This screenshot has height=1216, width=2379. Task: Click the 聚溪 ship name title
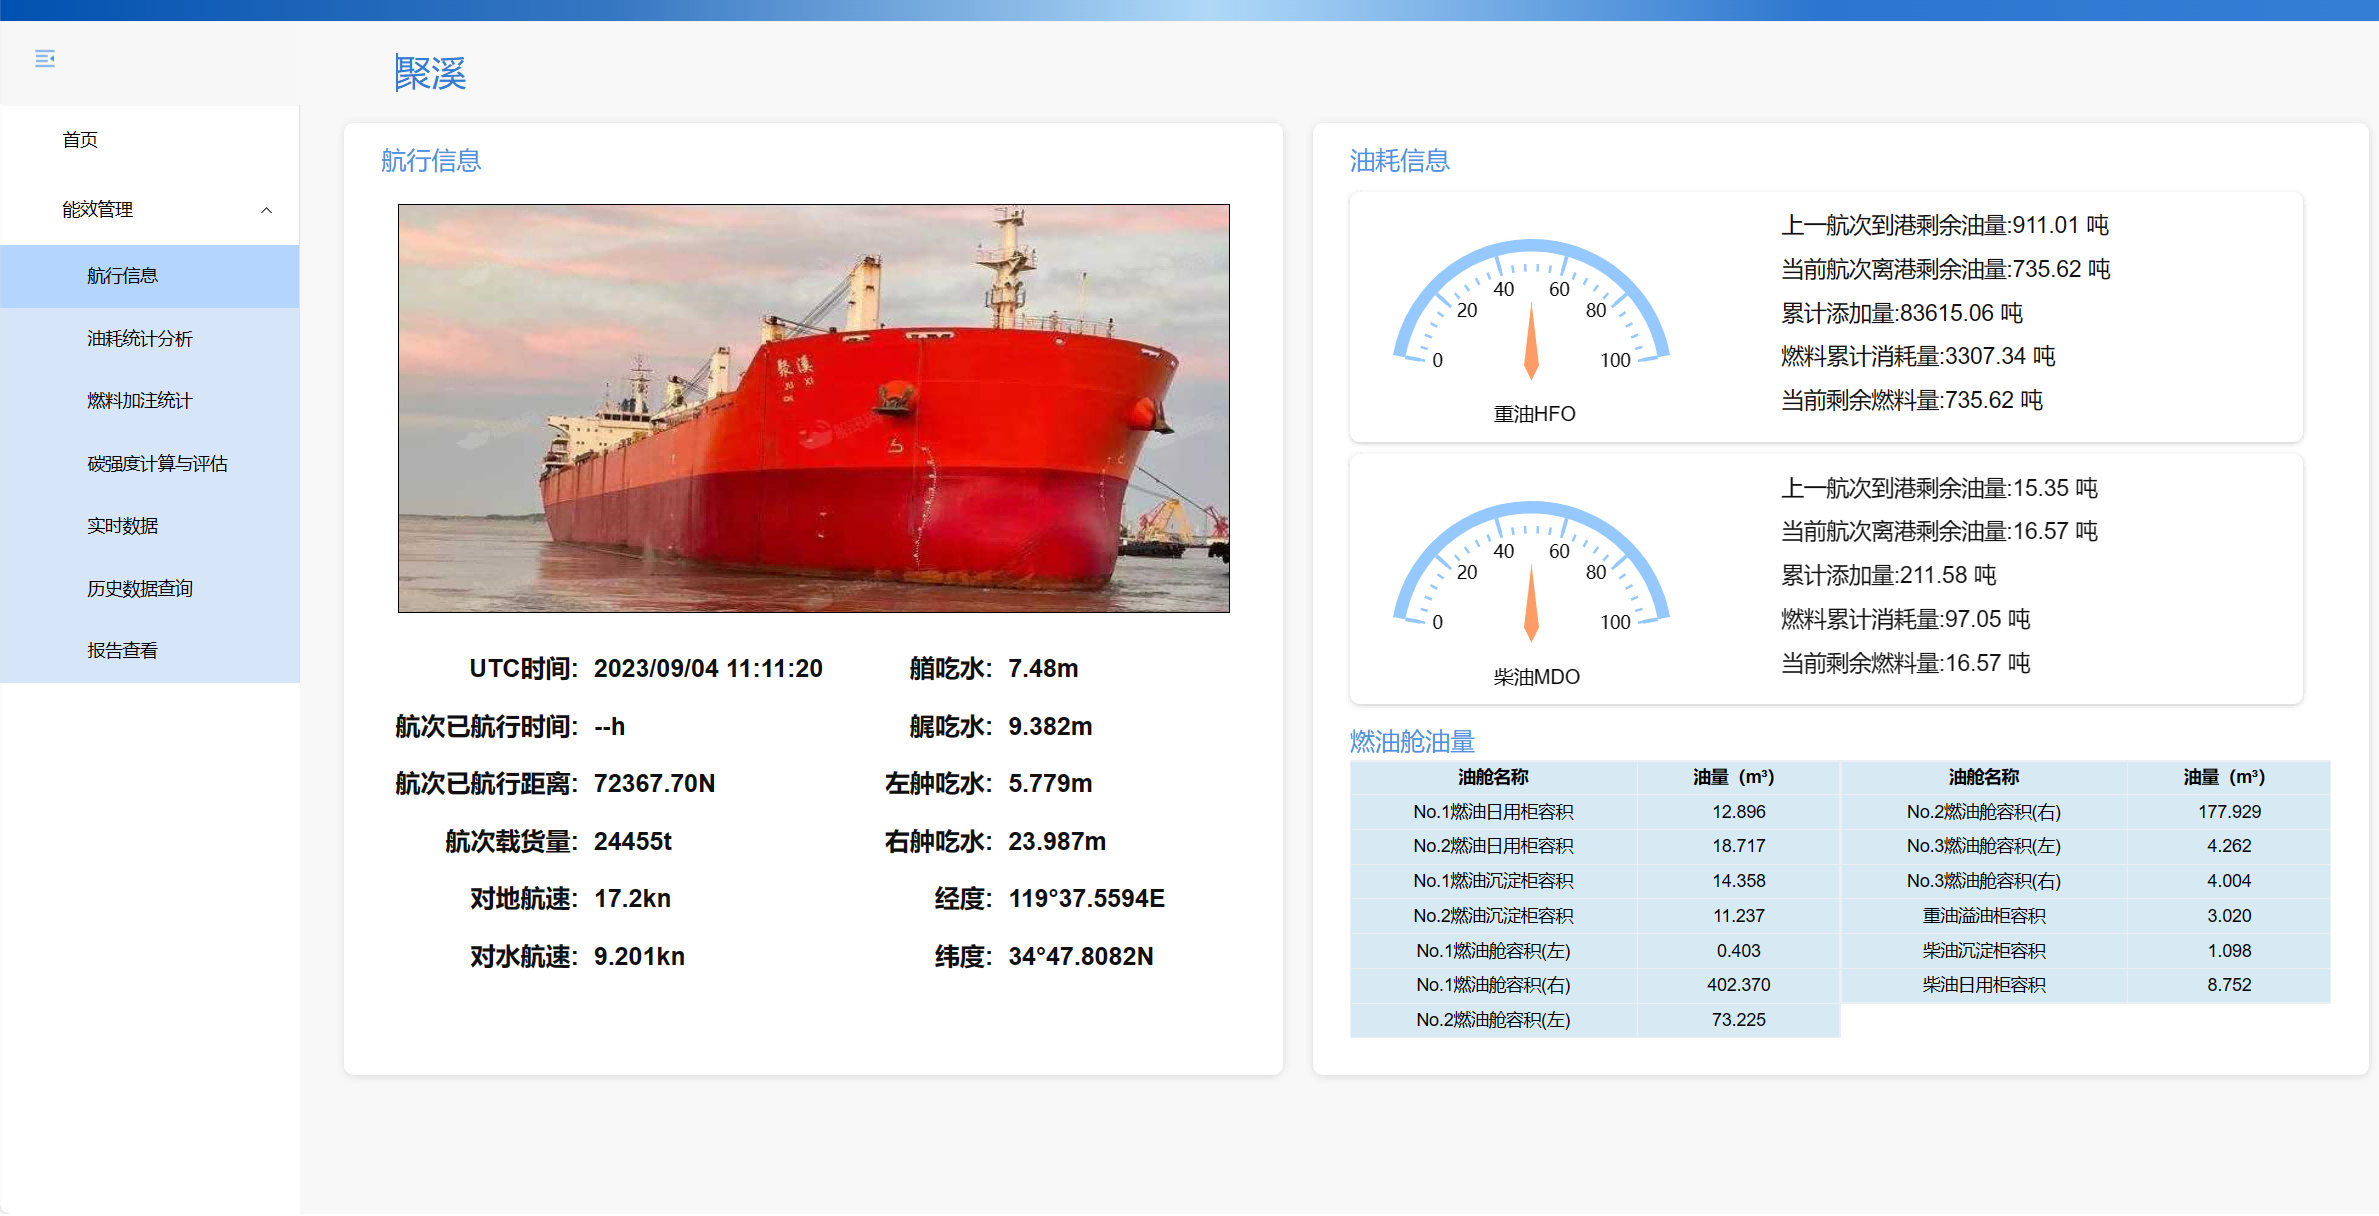[x=430, y=73]
